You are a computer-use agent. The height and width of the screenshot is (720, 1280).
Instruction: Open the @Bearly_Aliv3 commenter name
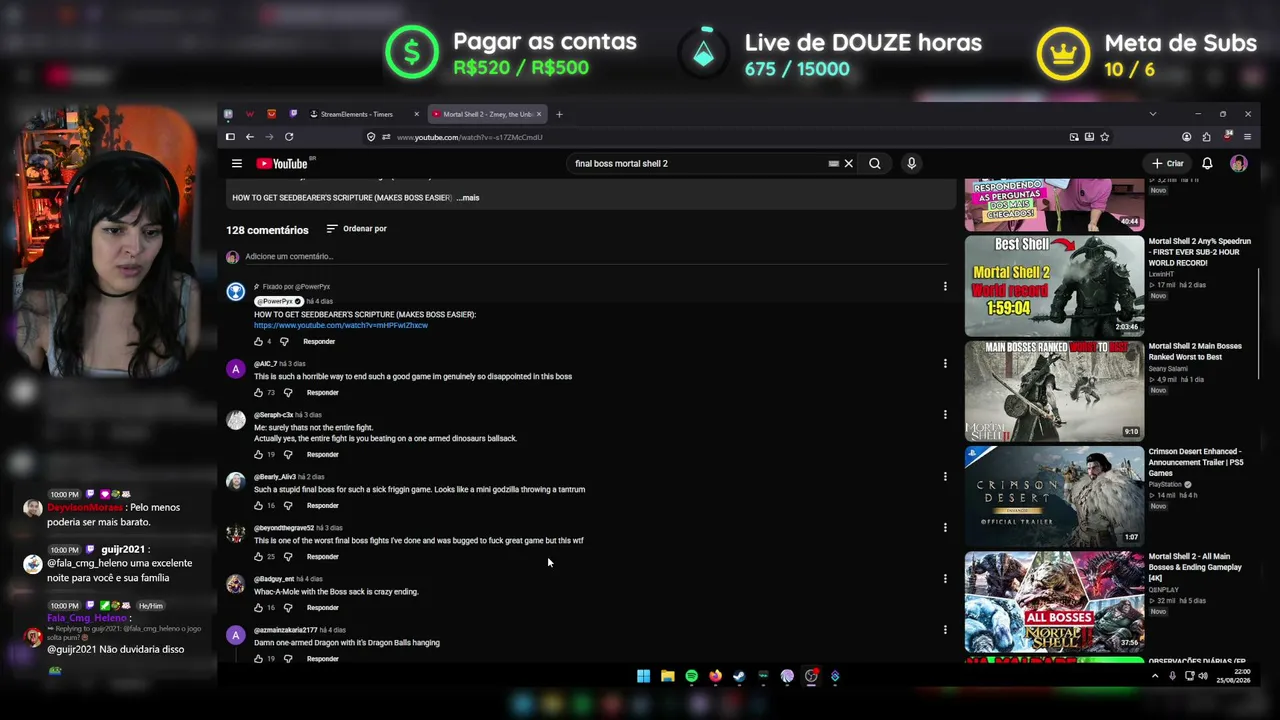(274, 477)
